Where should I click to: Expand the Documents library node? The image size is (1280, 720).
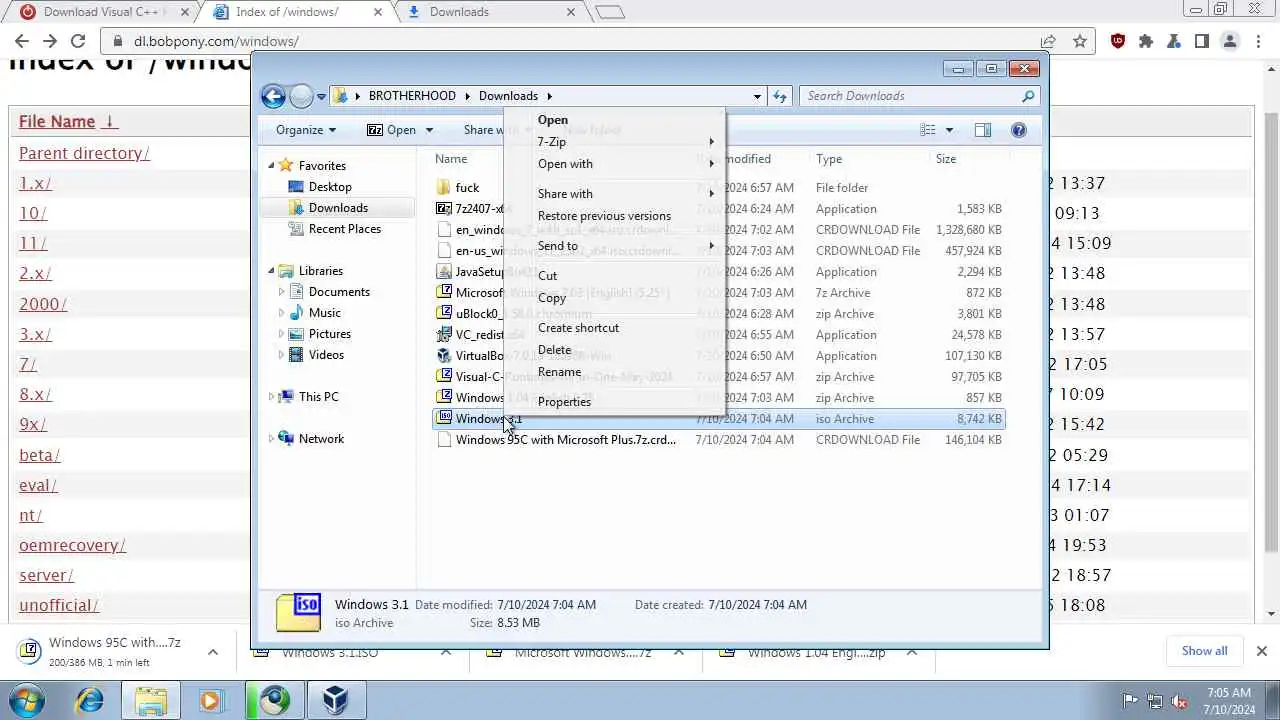(282, 292)
